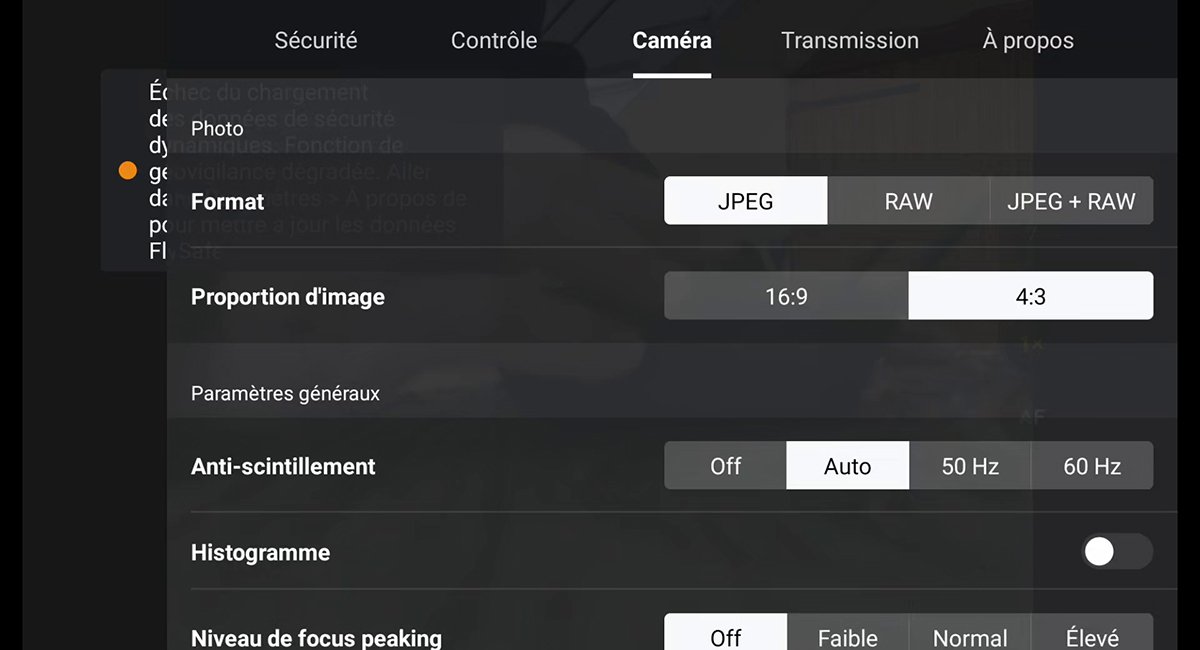Open the Transmission tab
This screenshot has width=1200, height=650.
tap(850, 41)
